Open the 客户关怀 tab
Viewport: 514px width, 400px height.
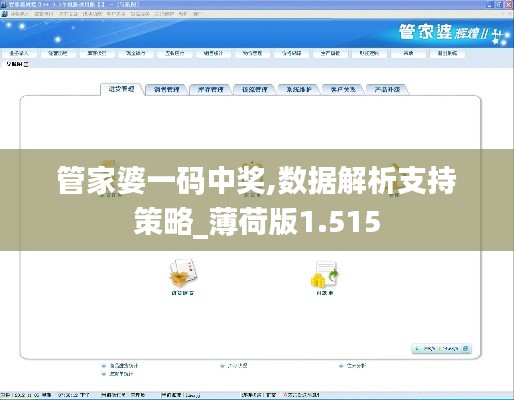[343, 89]
